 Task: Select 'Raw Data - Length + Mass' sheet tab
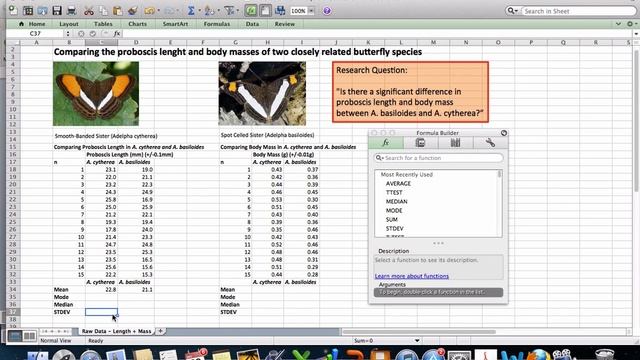tap(116, 331)
